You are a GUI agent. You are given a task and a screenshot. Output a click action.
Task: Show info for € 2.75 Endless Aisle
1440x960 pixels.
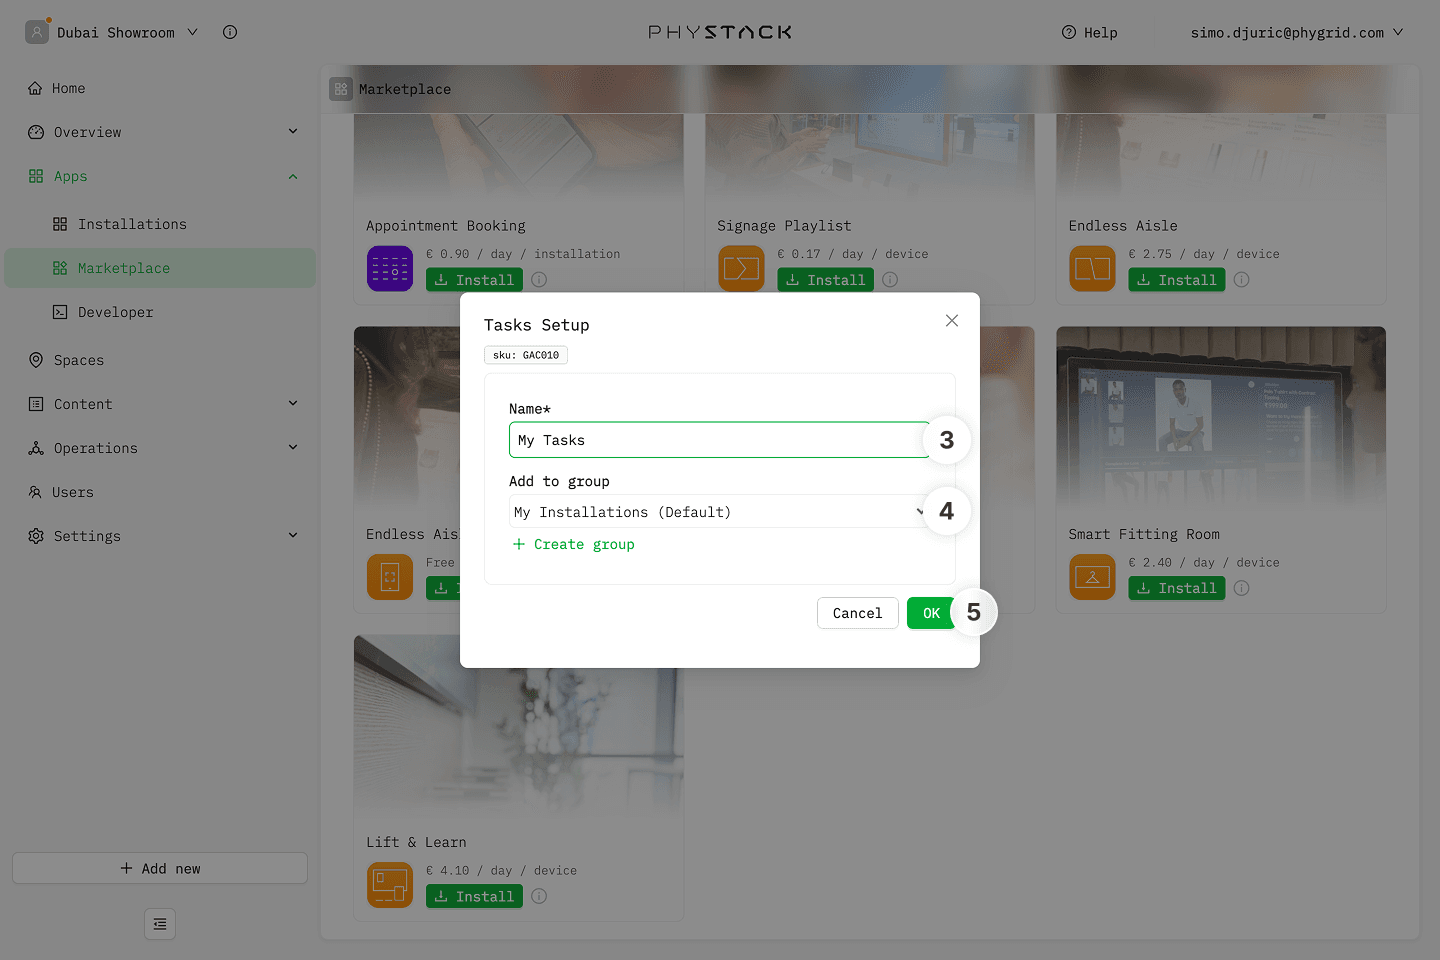[x=1241, y=280]
